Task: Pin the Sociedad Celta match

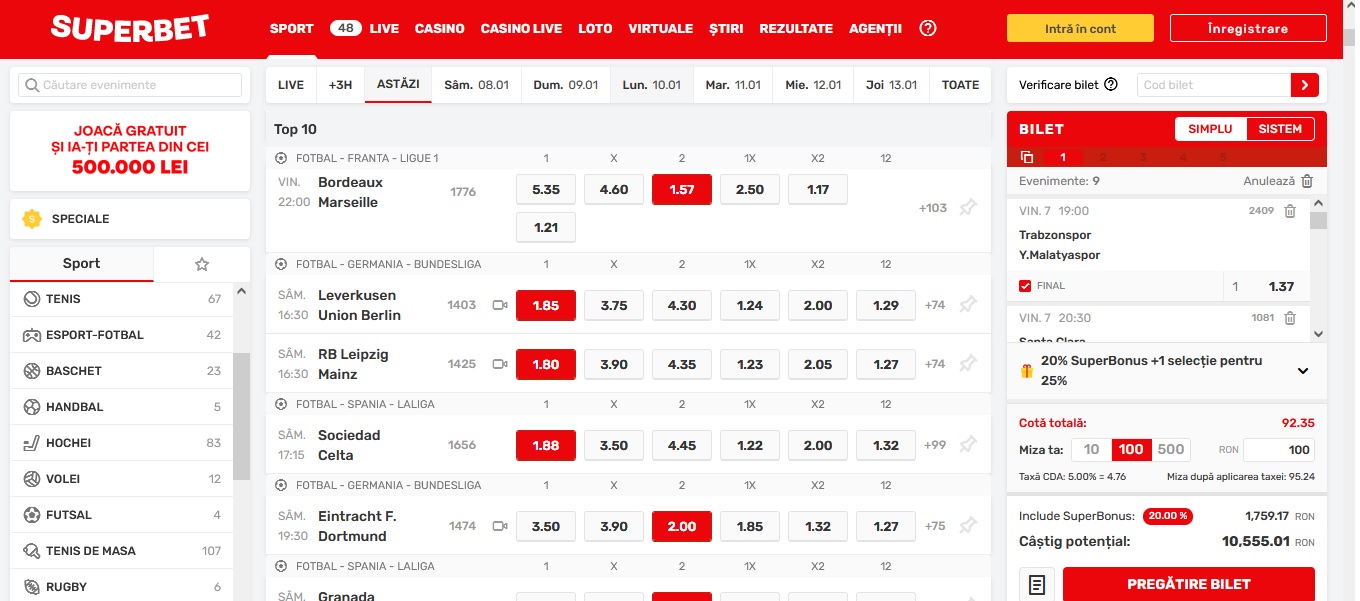Action: [x=967, y=445]
